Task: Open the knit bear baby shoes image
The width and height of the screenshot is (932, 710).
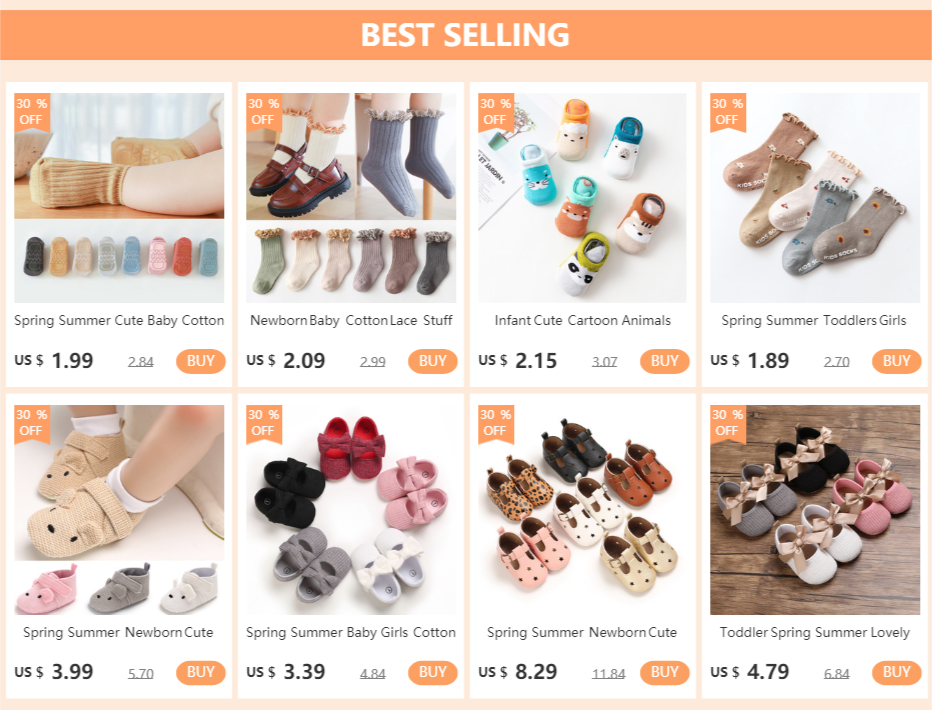Action: click(x=119, y=510)
